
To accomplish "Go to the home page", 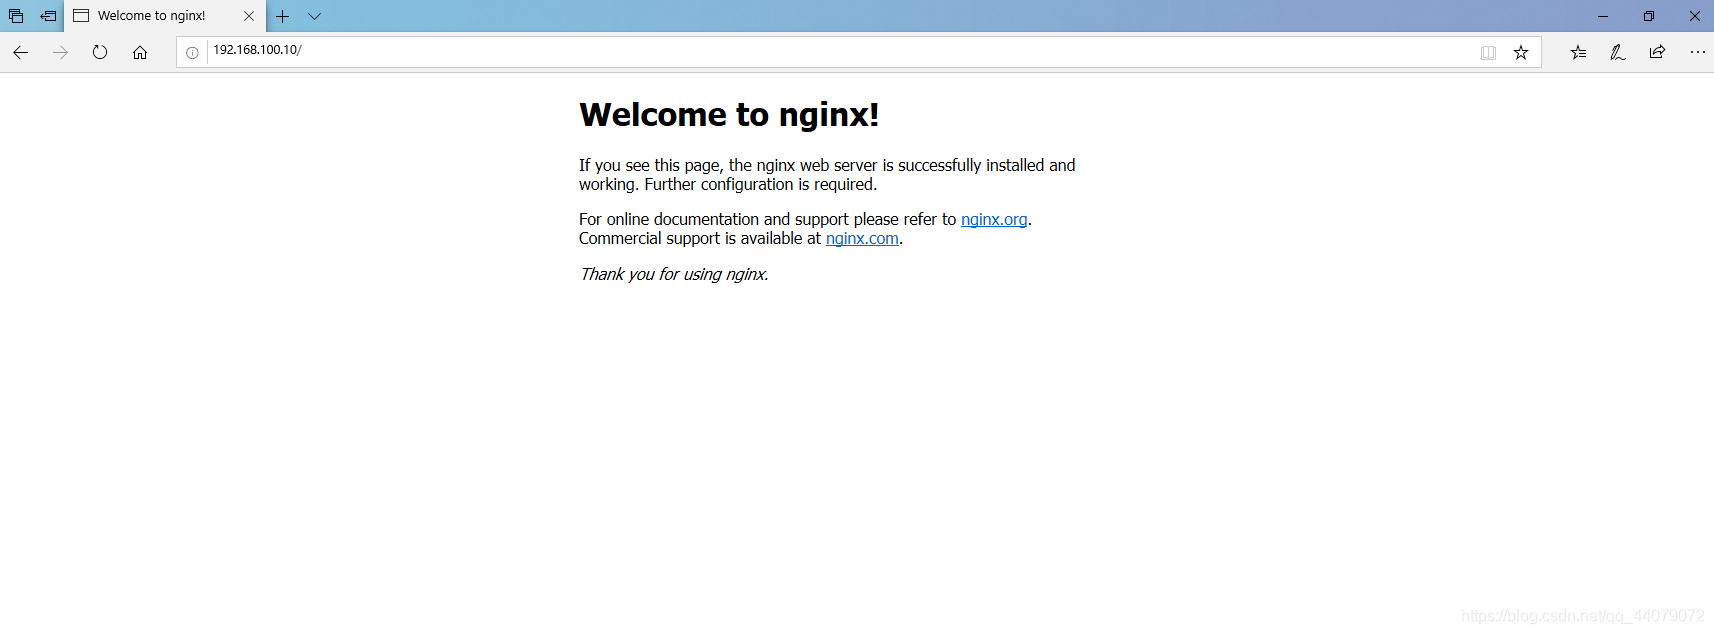I will pyautogui.click(x=140, y=52).
